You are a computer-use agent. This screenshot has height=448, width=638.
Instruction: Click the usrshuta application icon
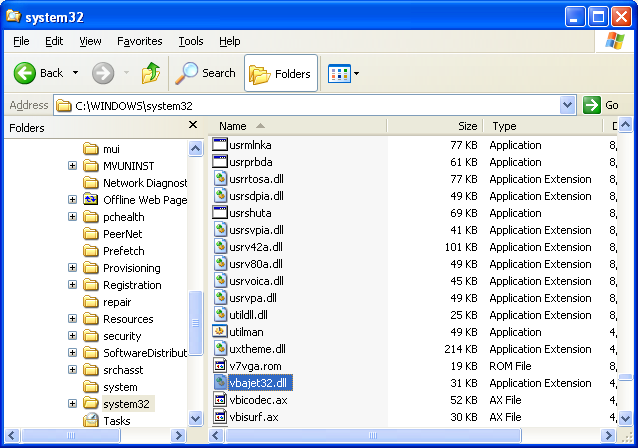pyautogui.click(x=220, y=213)
